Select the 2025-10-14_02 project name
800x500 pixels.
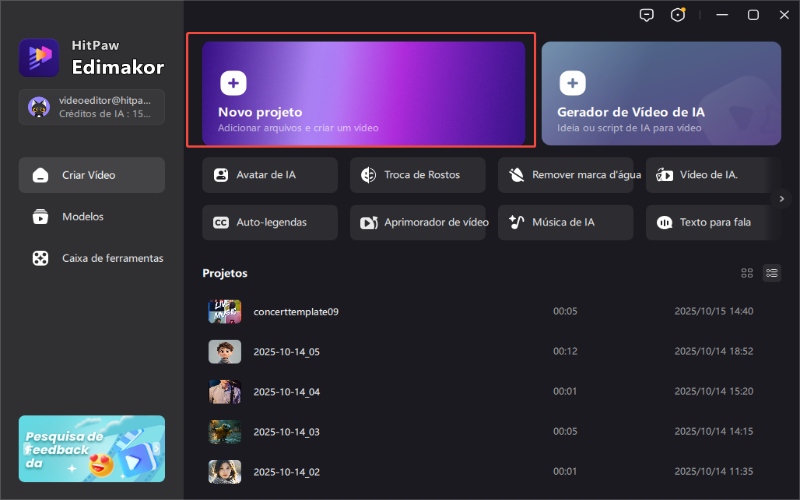(x=287, y=472)
